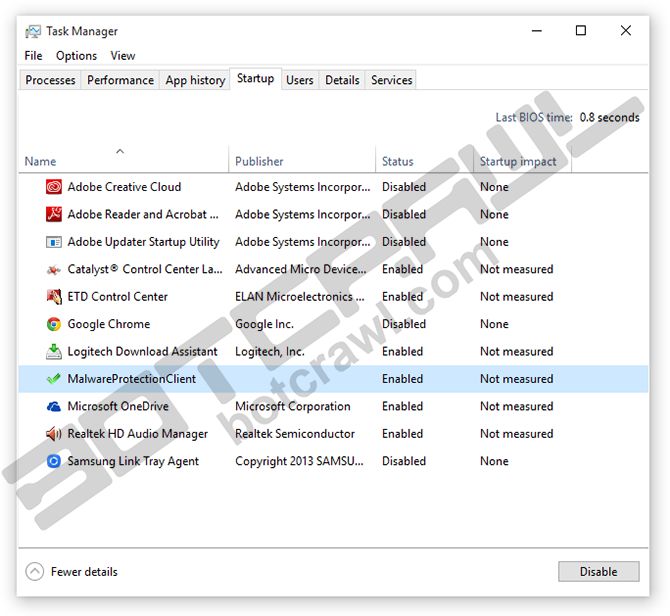Click the Microsoft Corporation publisher cell
Viewport: 670px width, 616px height.
(293, 406)
